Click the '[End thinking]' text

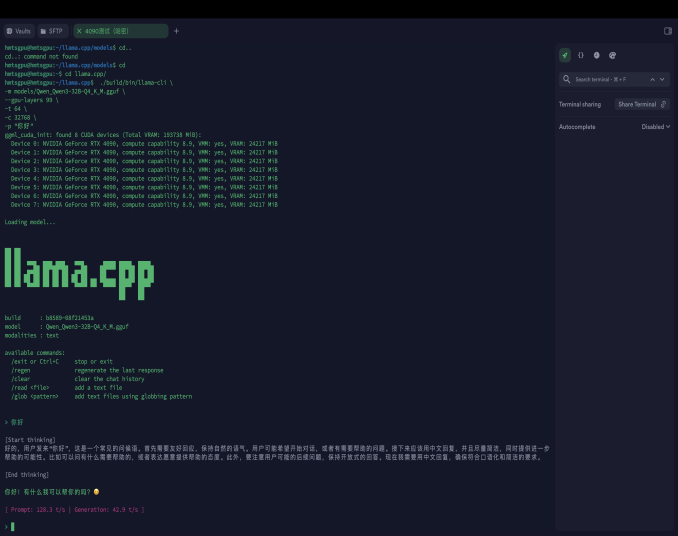27,475
